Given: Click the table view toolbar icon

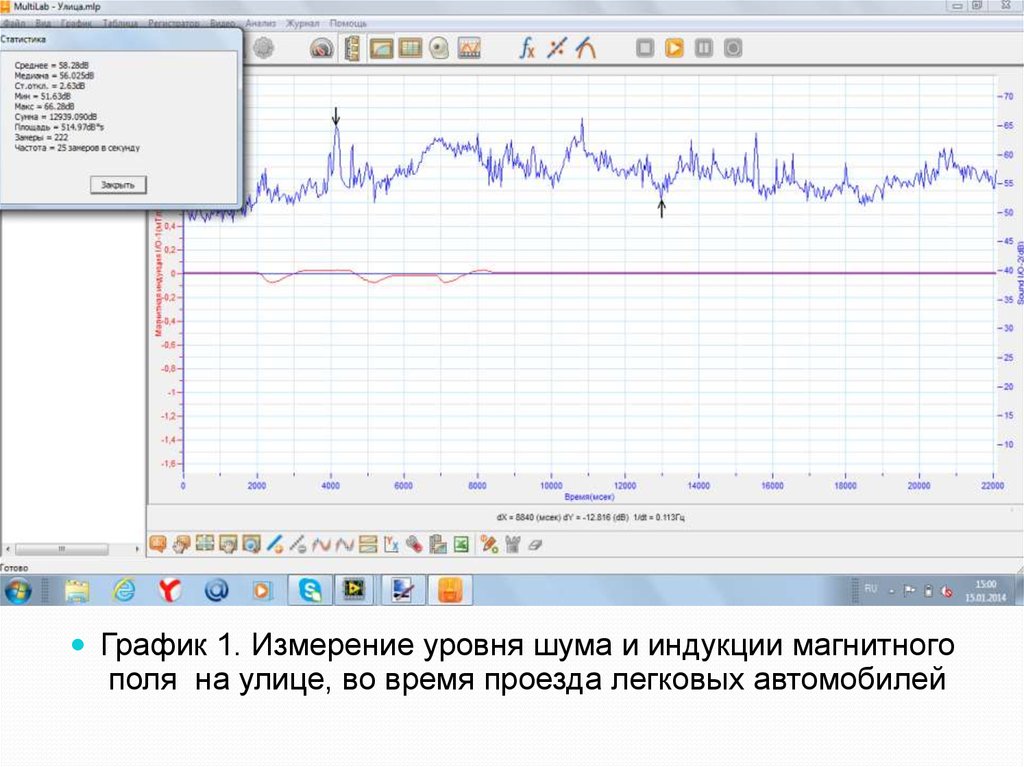Looking at the screenshot, I should pyautogui.click(x=410, y=47).
